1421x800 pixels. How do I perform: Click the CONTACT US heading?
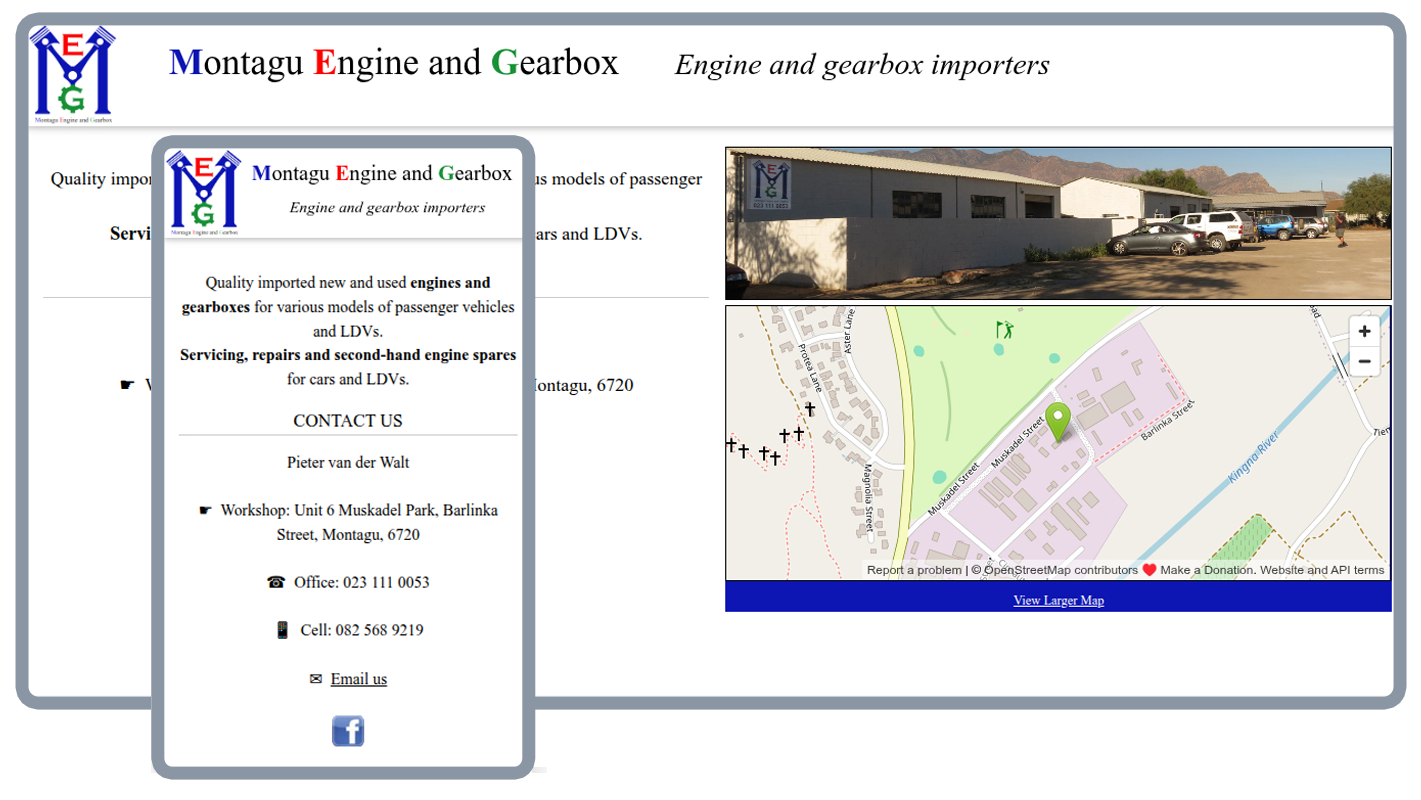(x=348, y=421)
